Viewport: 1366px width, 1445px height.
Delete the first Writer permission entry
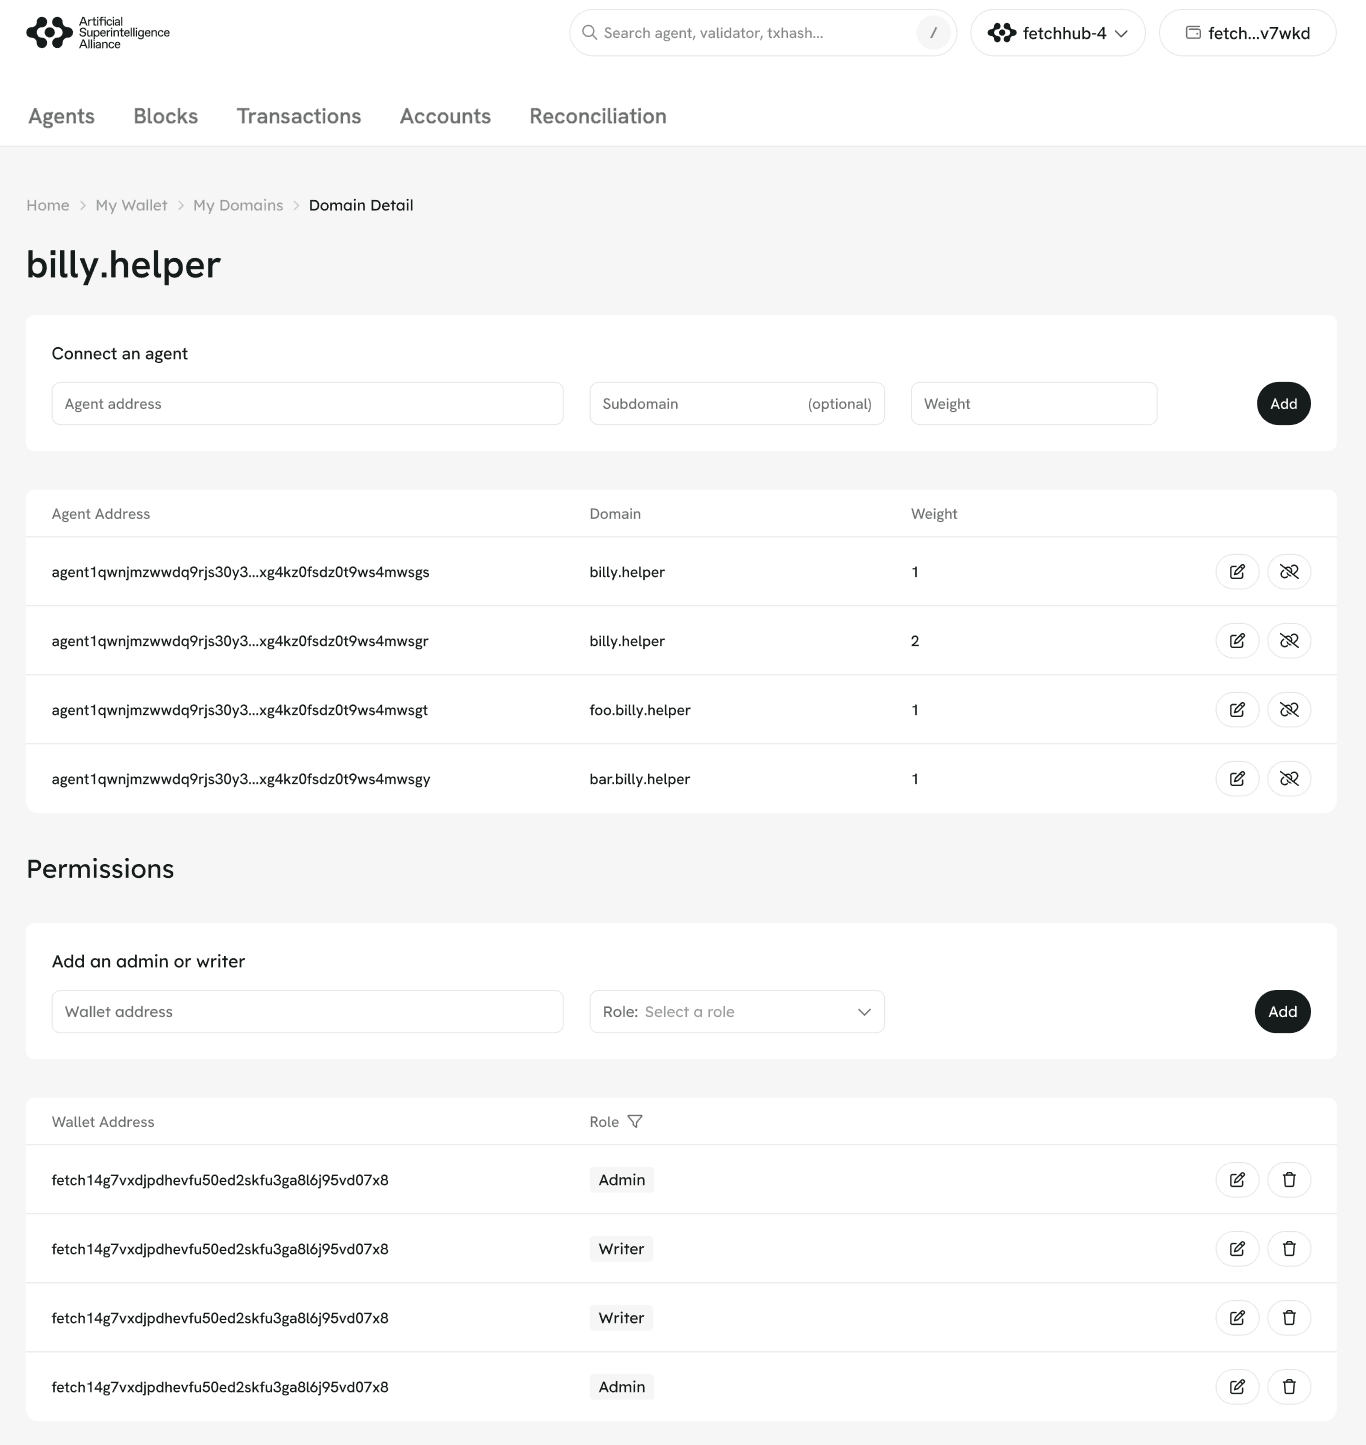click(1289, 1249)
